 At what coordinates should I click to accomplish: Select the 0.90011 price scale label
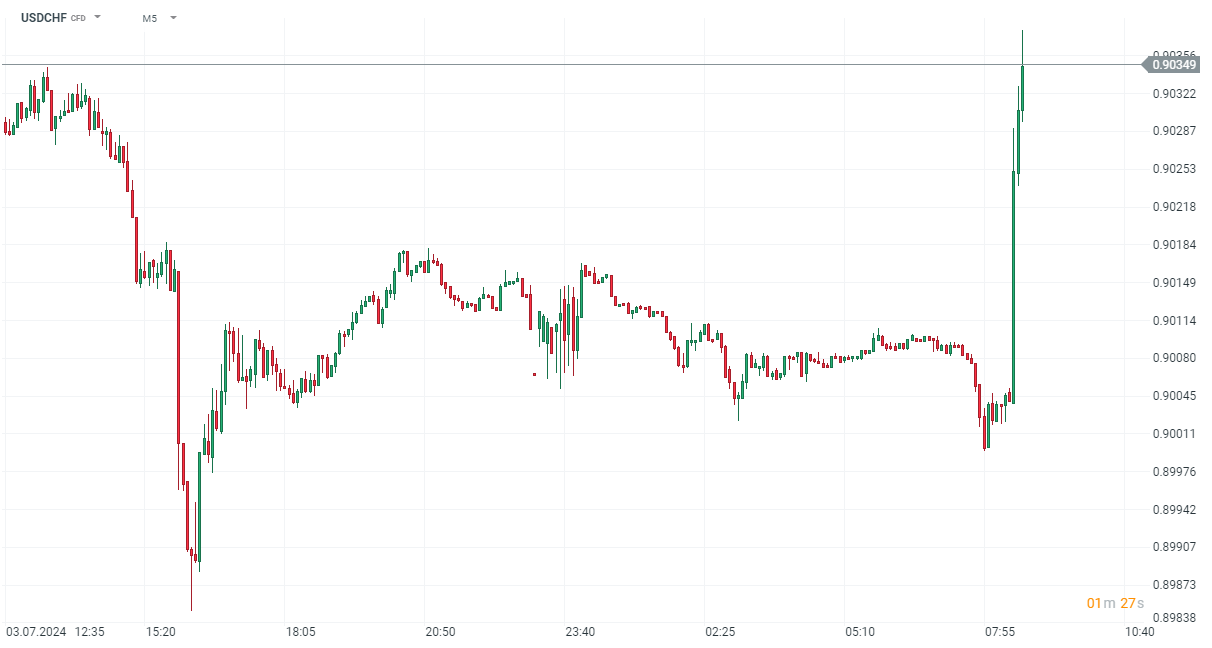[x=1174, y=434]
